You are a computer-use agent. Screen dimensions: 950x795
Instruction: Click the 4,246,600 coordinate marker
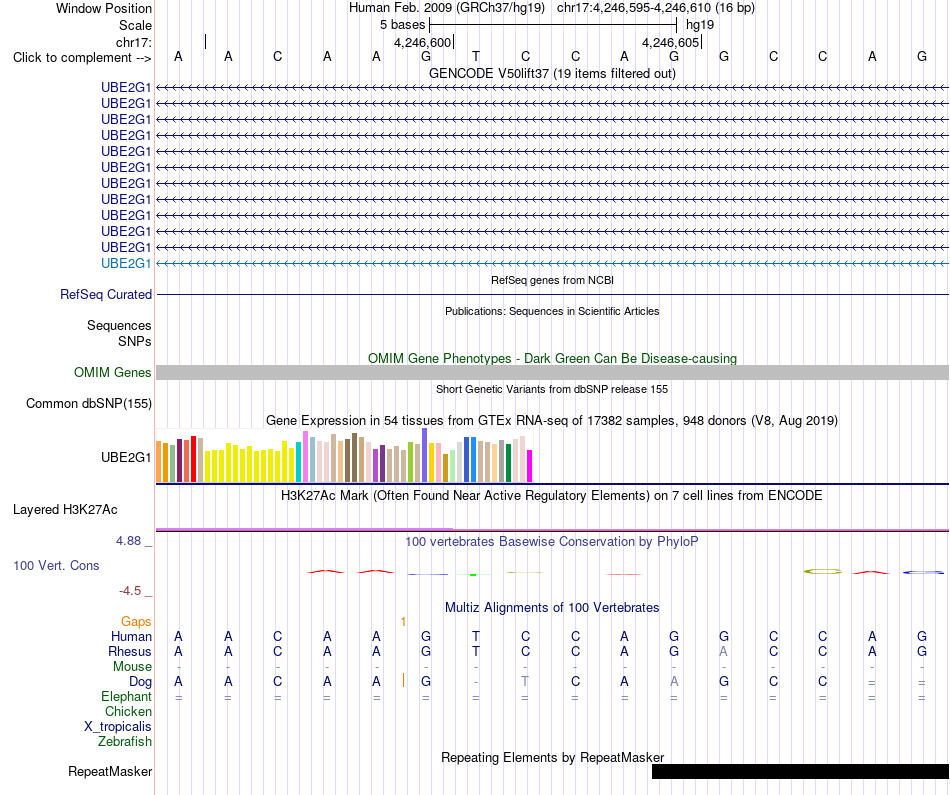[x=423, y=42]
